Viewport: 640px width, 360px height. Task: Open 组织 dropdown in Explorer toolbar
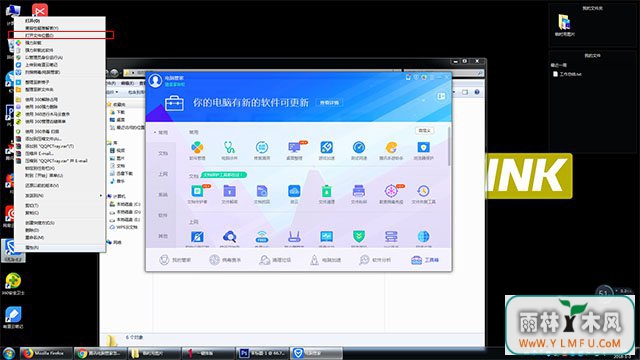click(113, 92)
